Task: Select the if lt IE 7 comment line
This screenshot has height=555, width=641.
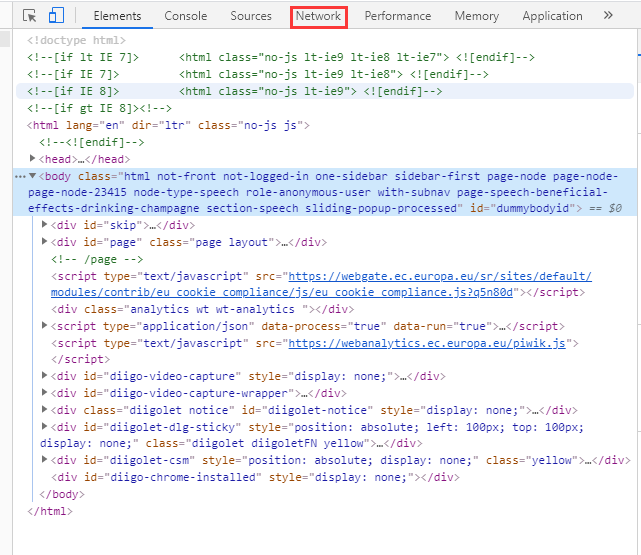Action: [281, 57]
